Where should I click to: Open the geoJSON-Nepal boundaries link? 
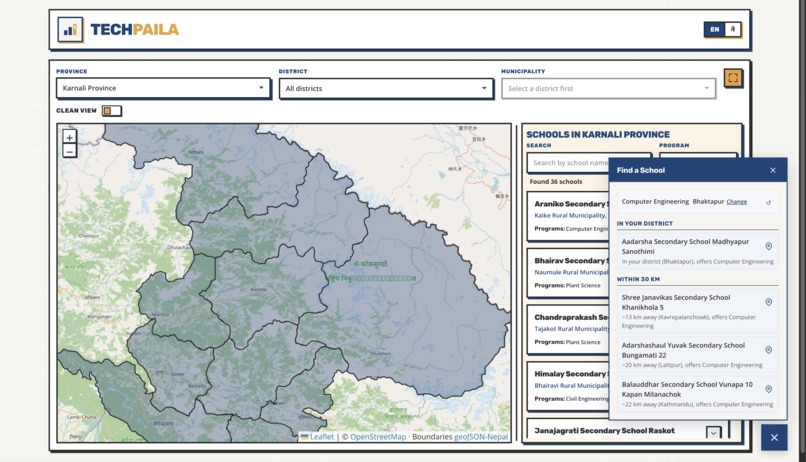pos(481,436)
